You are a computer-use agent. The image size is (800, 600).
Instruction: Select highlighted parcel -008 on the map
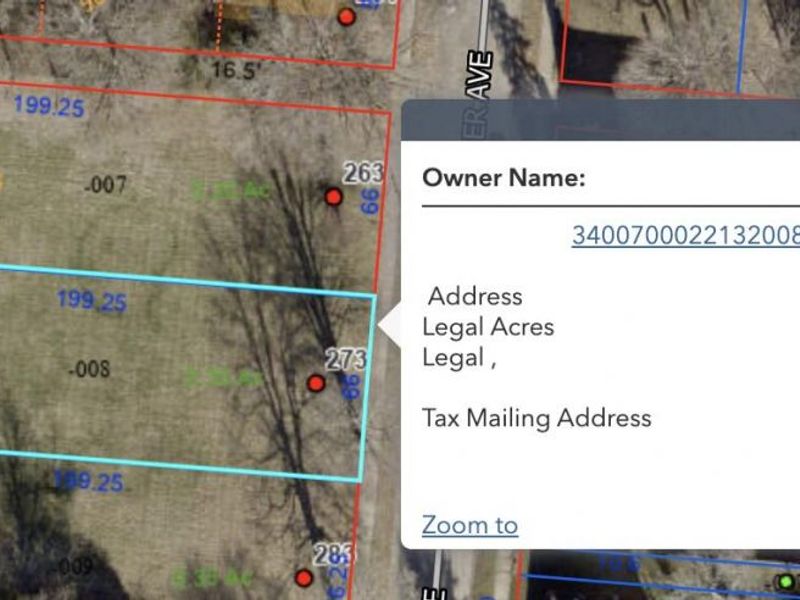tap(90, 370)
